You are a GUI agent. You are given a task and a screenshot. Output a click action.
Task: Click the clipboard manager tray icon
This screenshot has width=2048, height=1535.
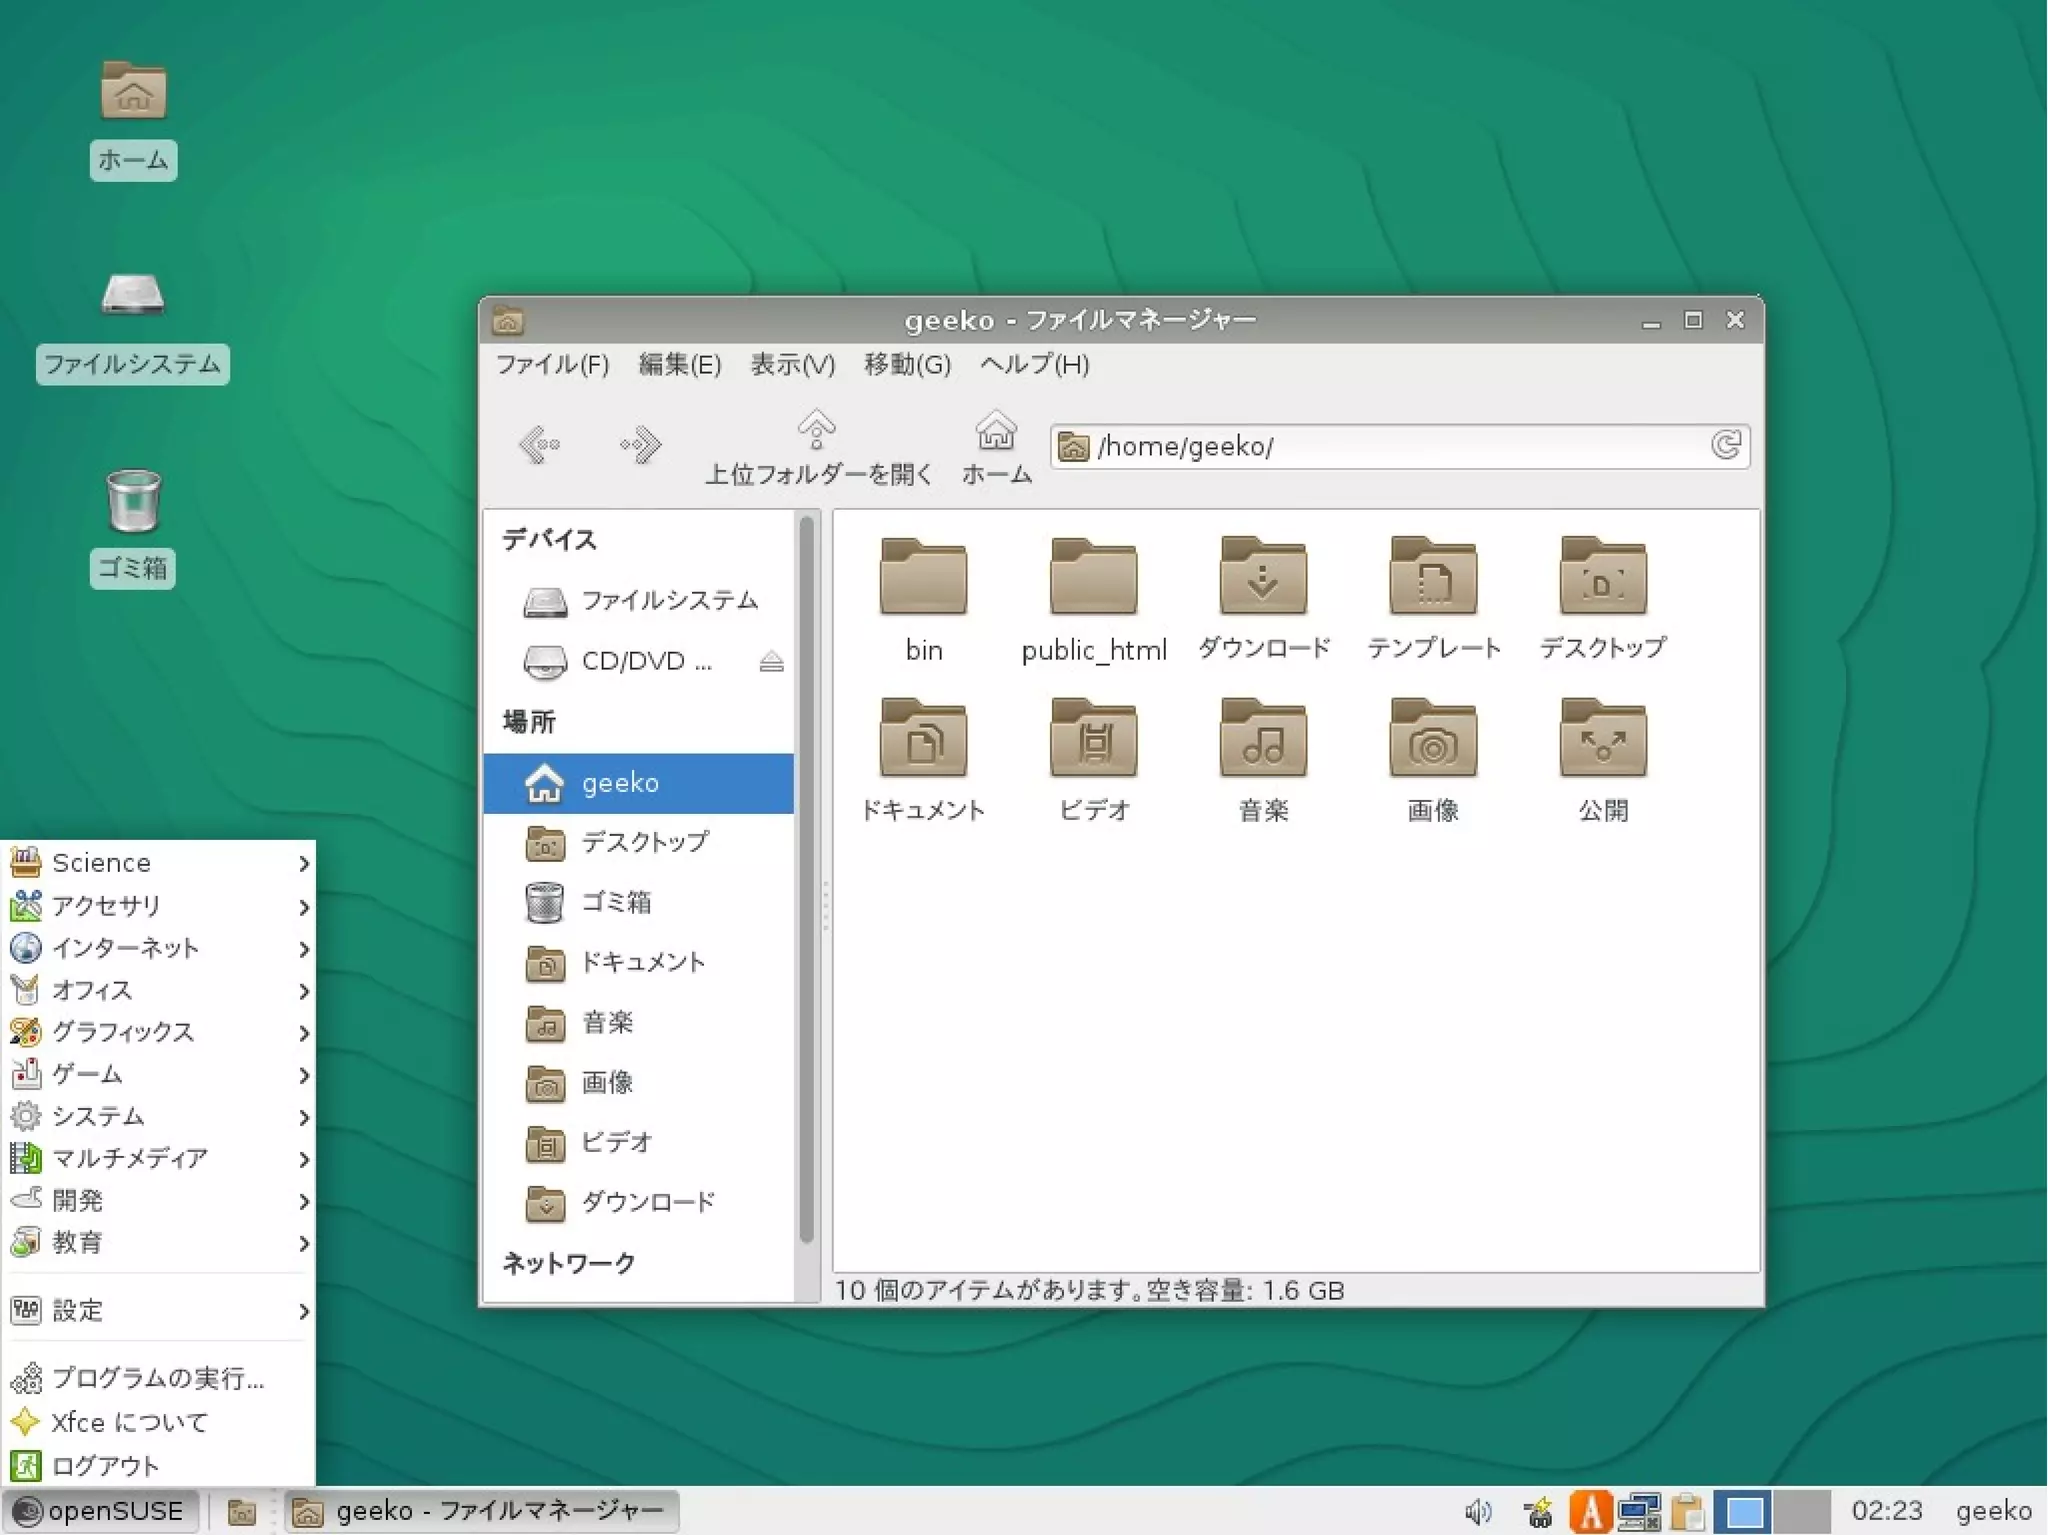1688,1512
